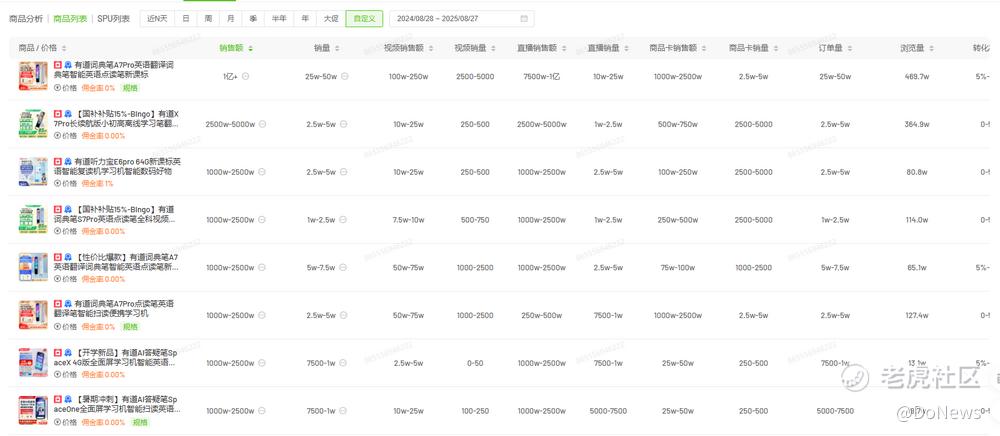The image size is (1000, 436).
Task: Click blue badge icon on 【性价比爆款】 row
Action: coord(68,257)
